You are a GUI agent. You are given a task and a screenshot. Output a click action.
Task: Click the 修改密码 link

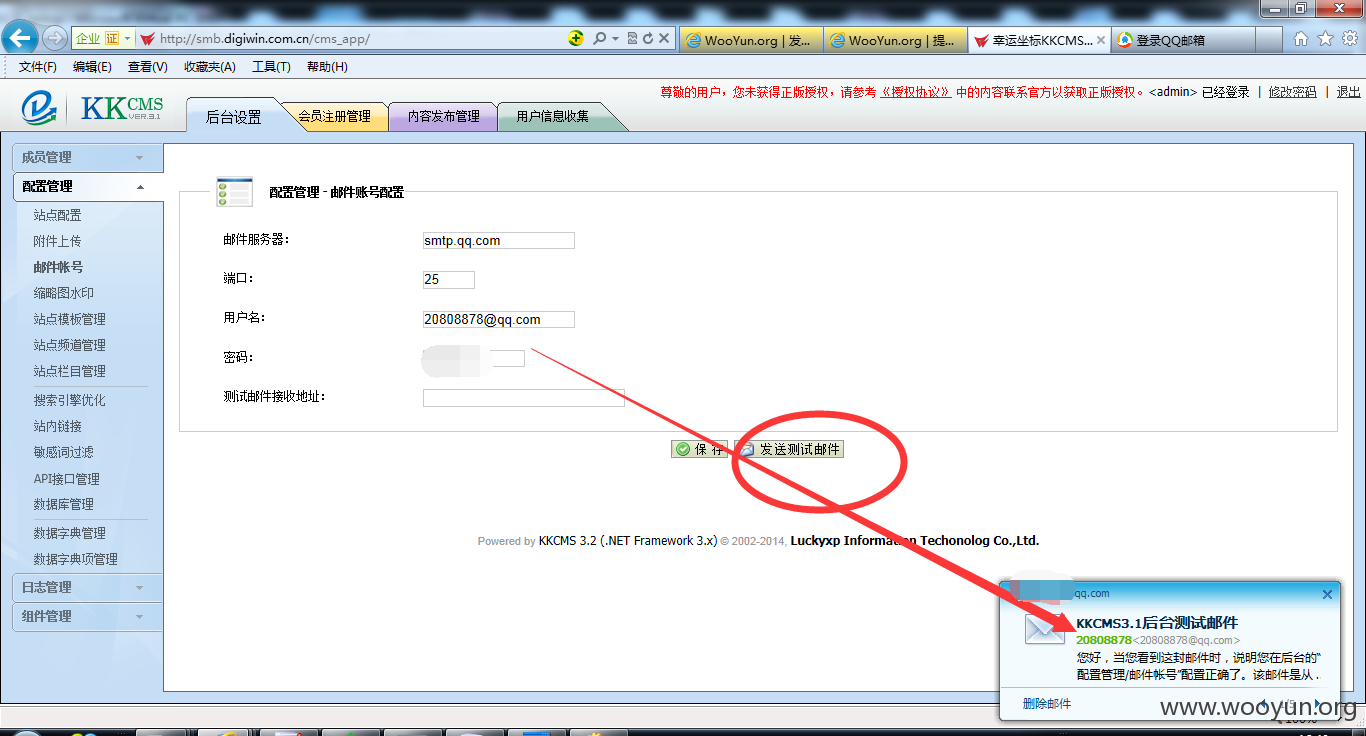[1292, 92]
